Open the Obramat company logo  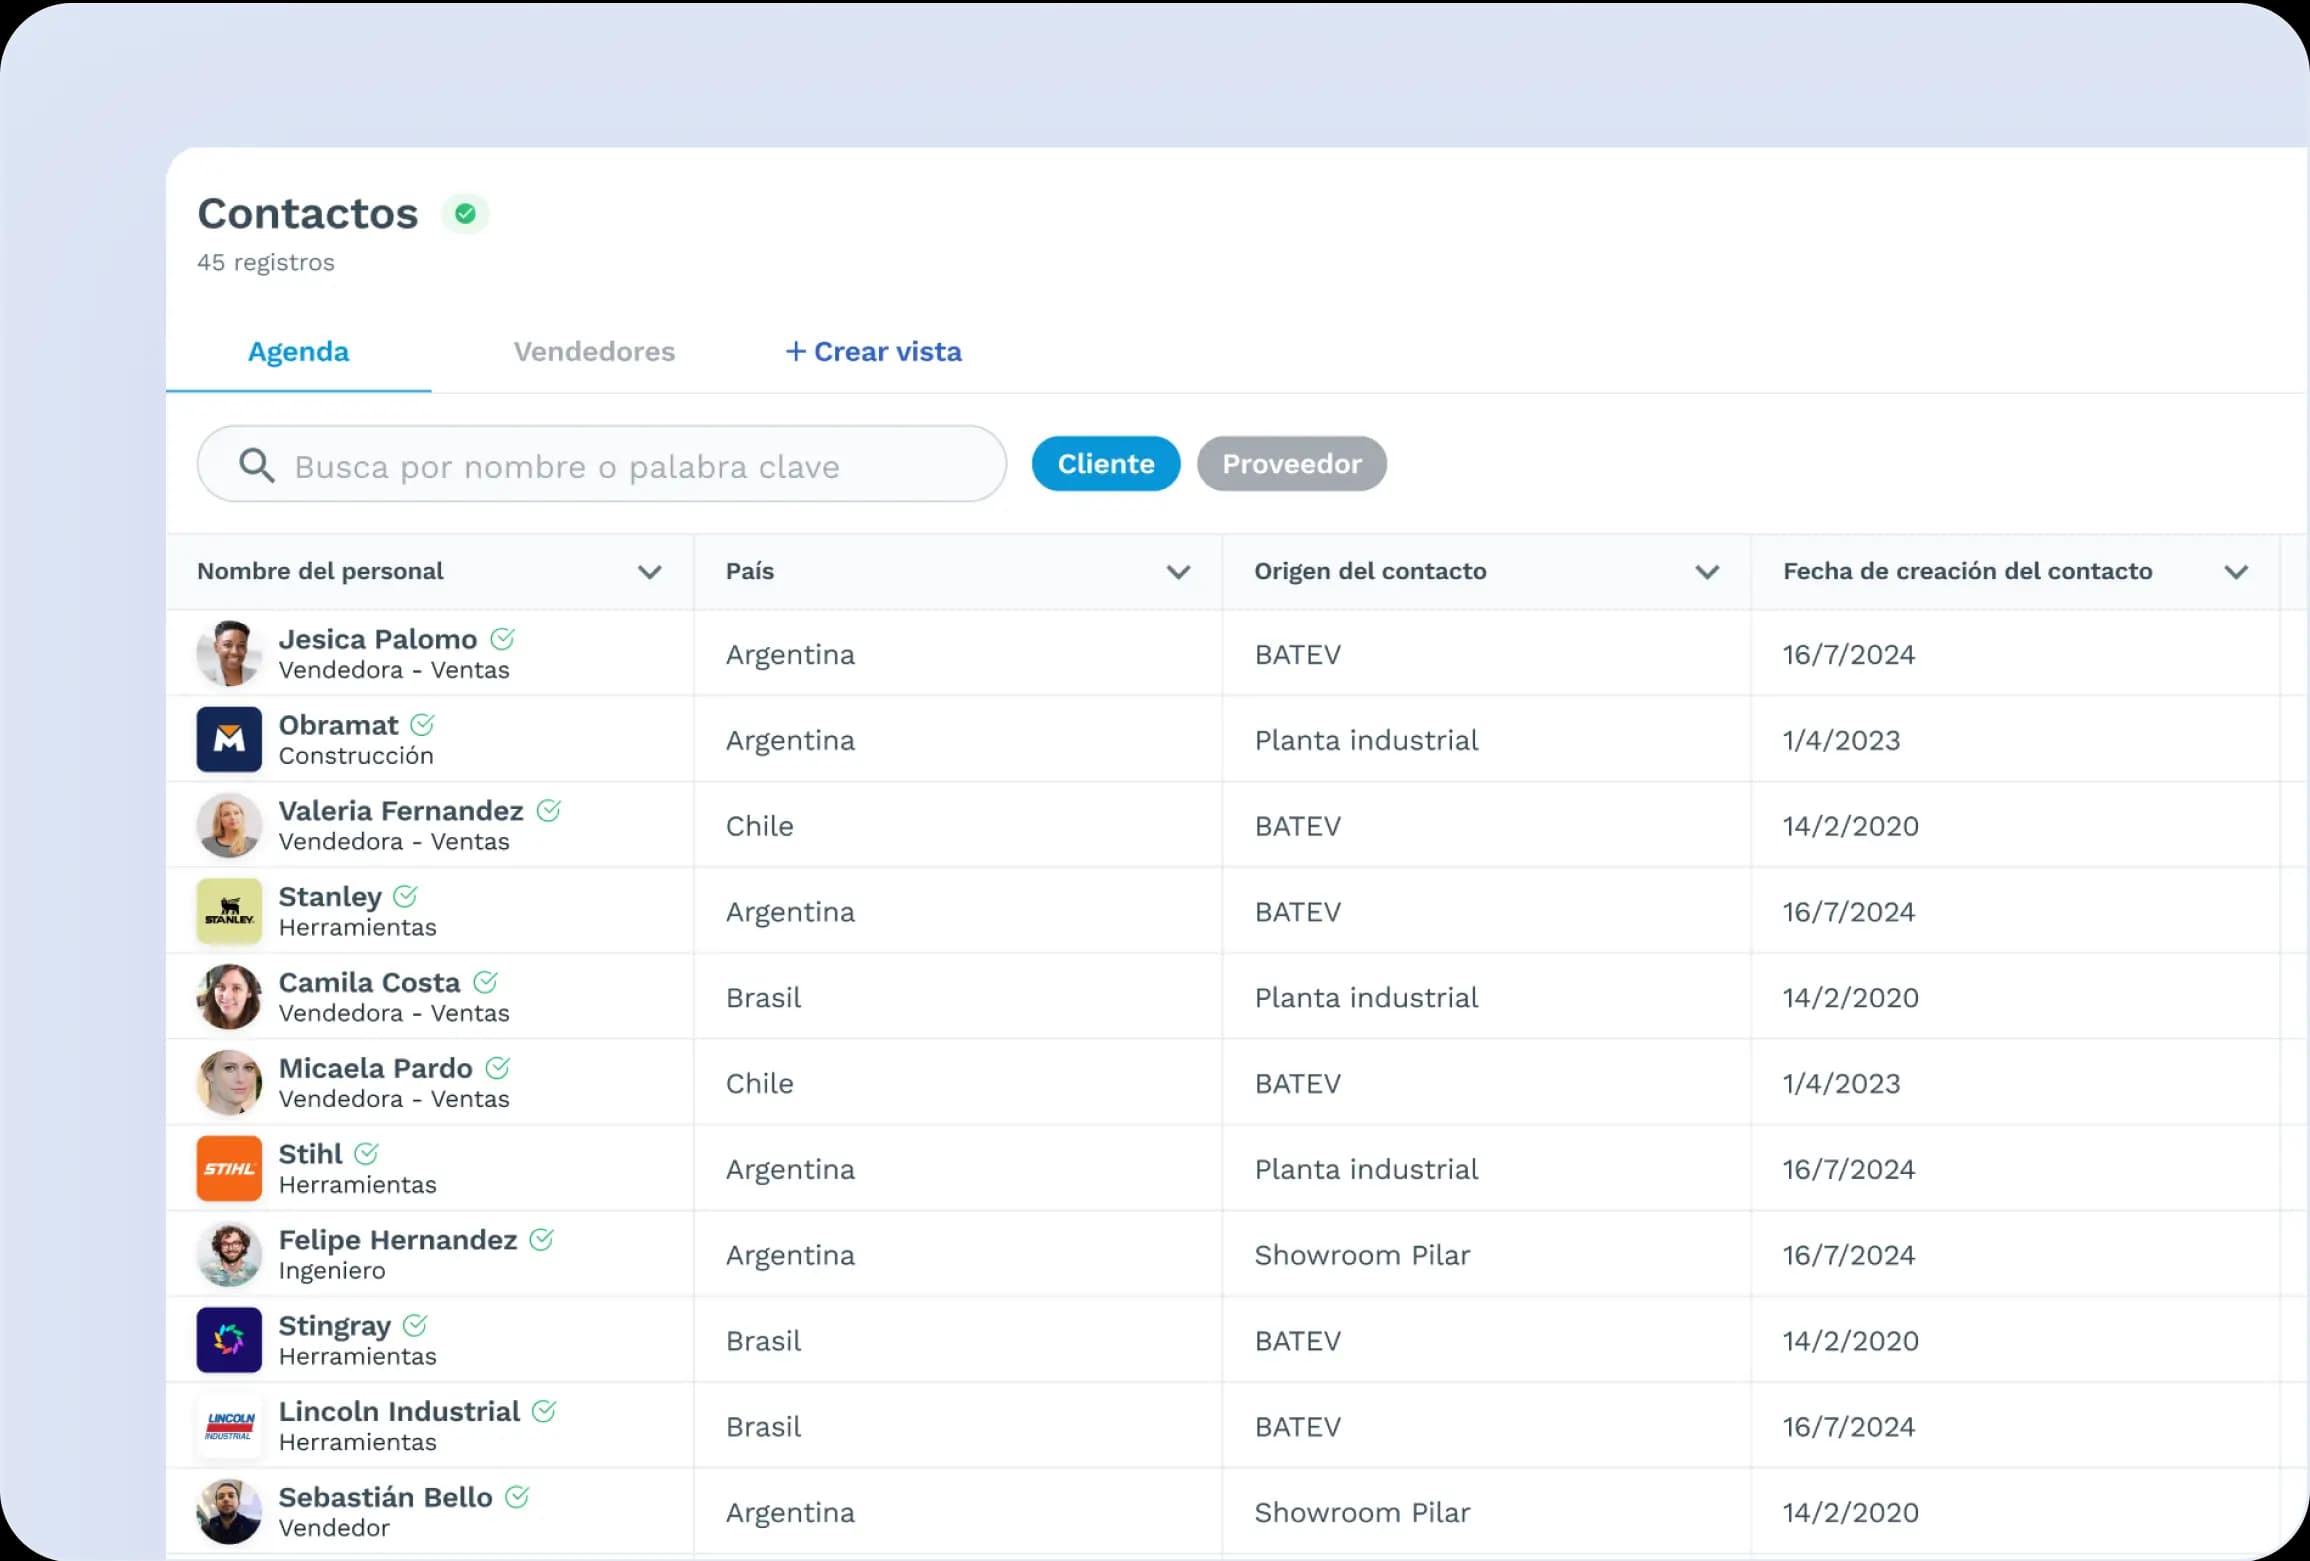(x=229, y=740)
